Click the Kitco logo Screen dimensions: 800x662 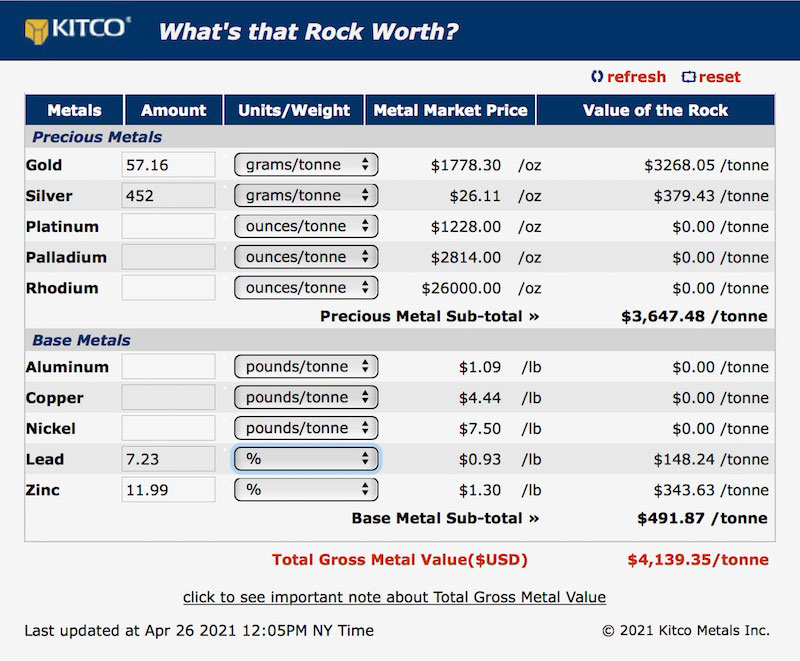click(78, 30)
